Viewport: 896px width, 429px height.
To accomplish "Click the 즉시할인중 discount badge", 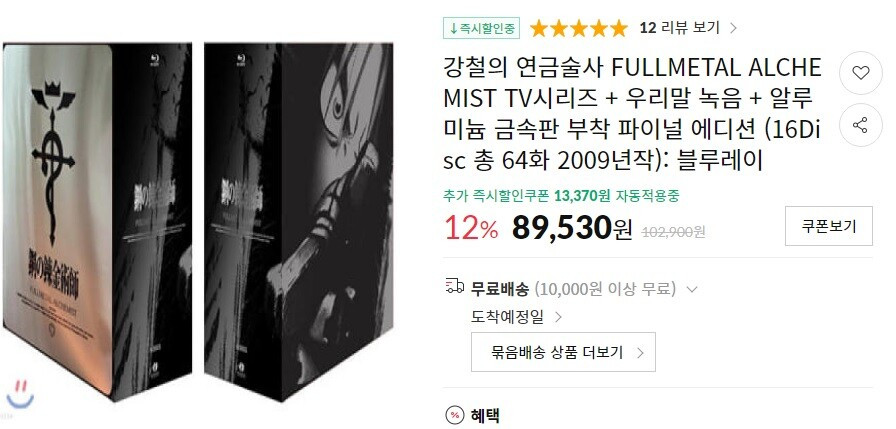I will coord(481,28).
